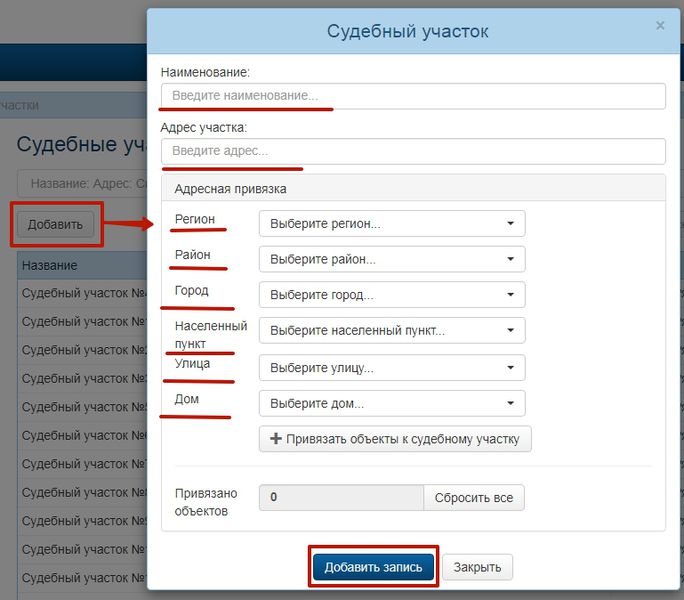Screen dimensions: 684x600
Task: Click the Судебный участок dialog title
Action: pos(407,31)
